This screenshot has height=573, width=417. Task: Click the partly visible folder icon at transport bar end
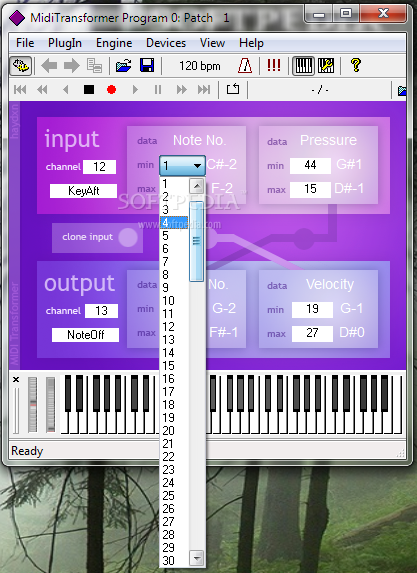401,90
